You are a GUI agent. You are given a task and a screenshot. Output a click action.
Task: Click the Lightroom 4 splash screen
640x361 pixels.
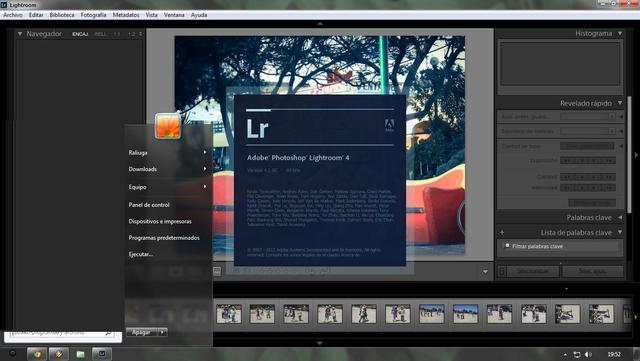pyautogui.click(x=320, y=180)
